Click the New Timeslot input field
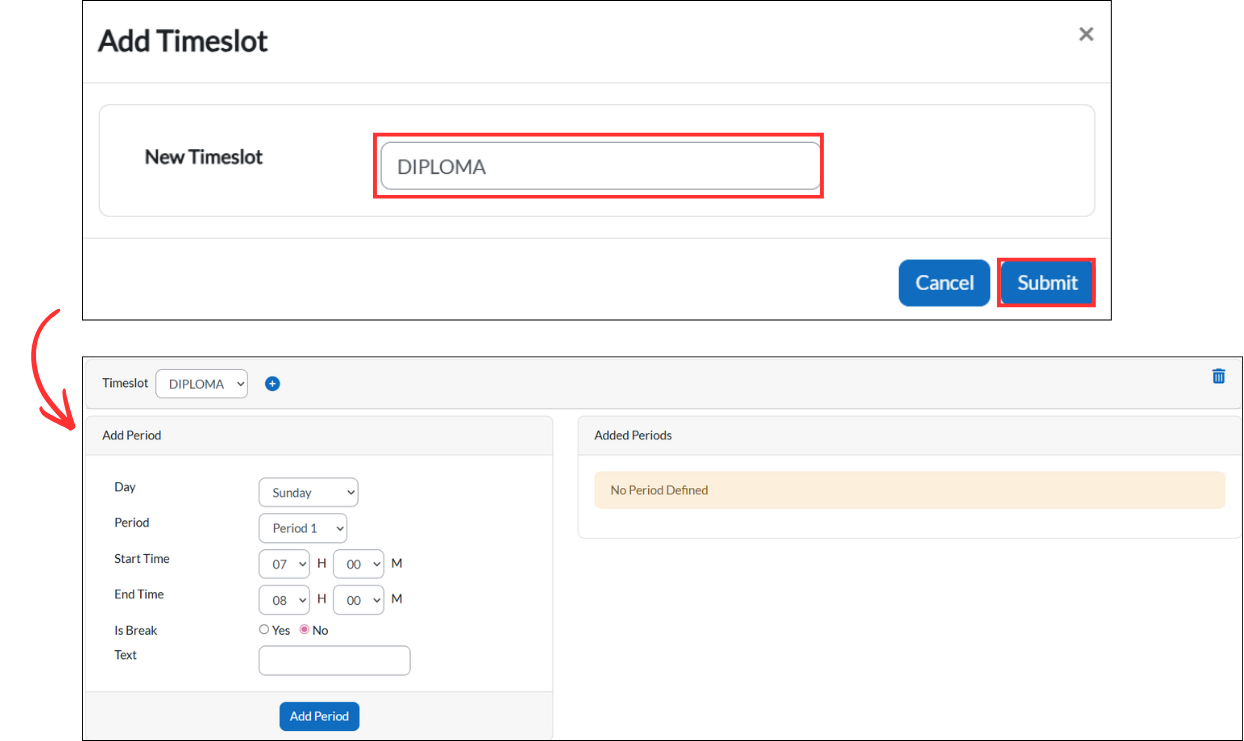The height and width of the screenshot is (741, 1244). click(600, 166)
